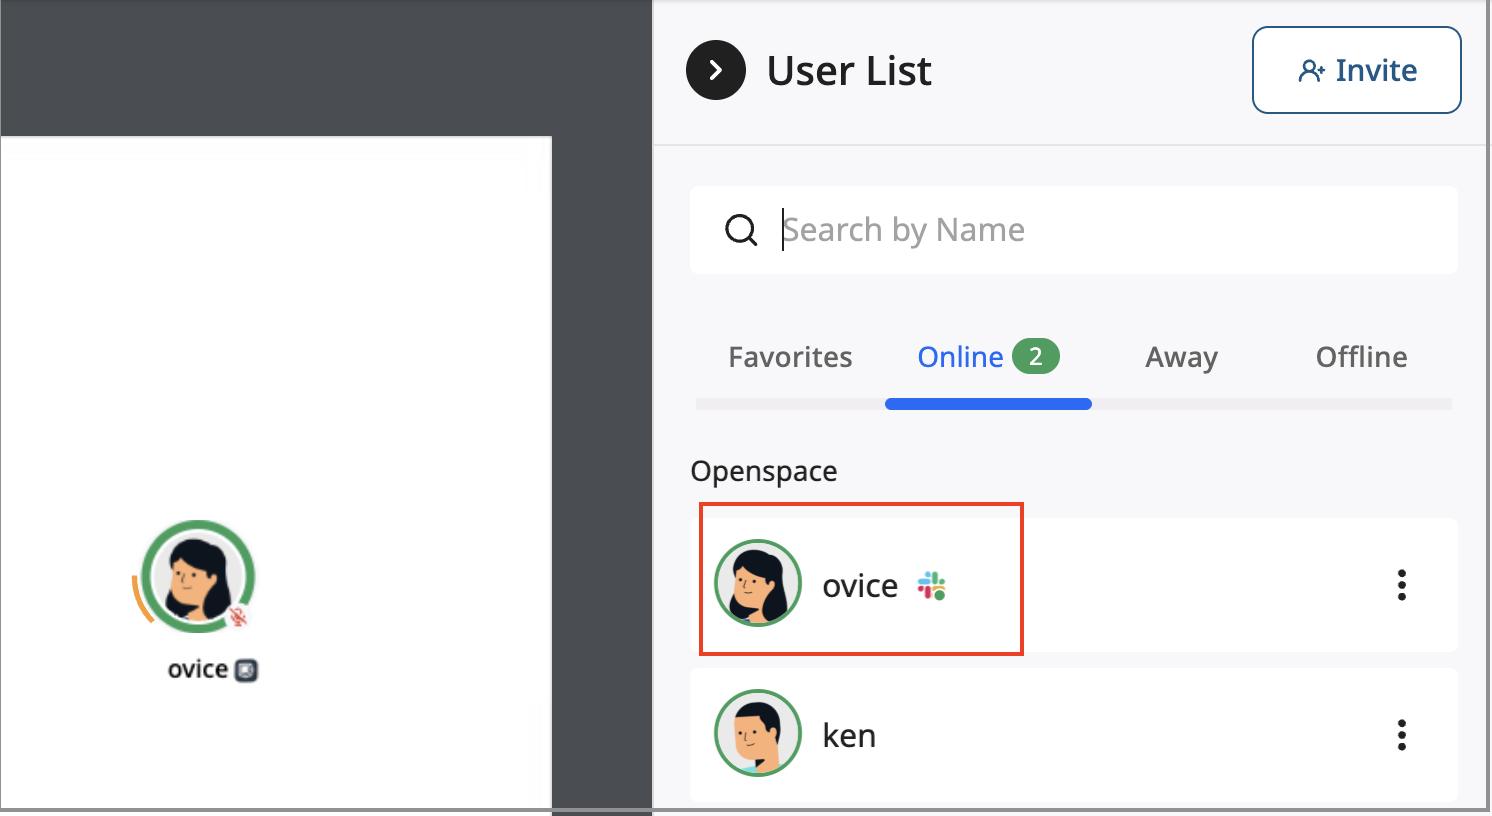Click the green count badge on the Online tab
Screen dimensions: 1492x816
tap(1037, 356)
